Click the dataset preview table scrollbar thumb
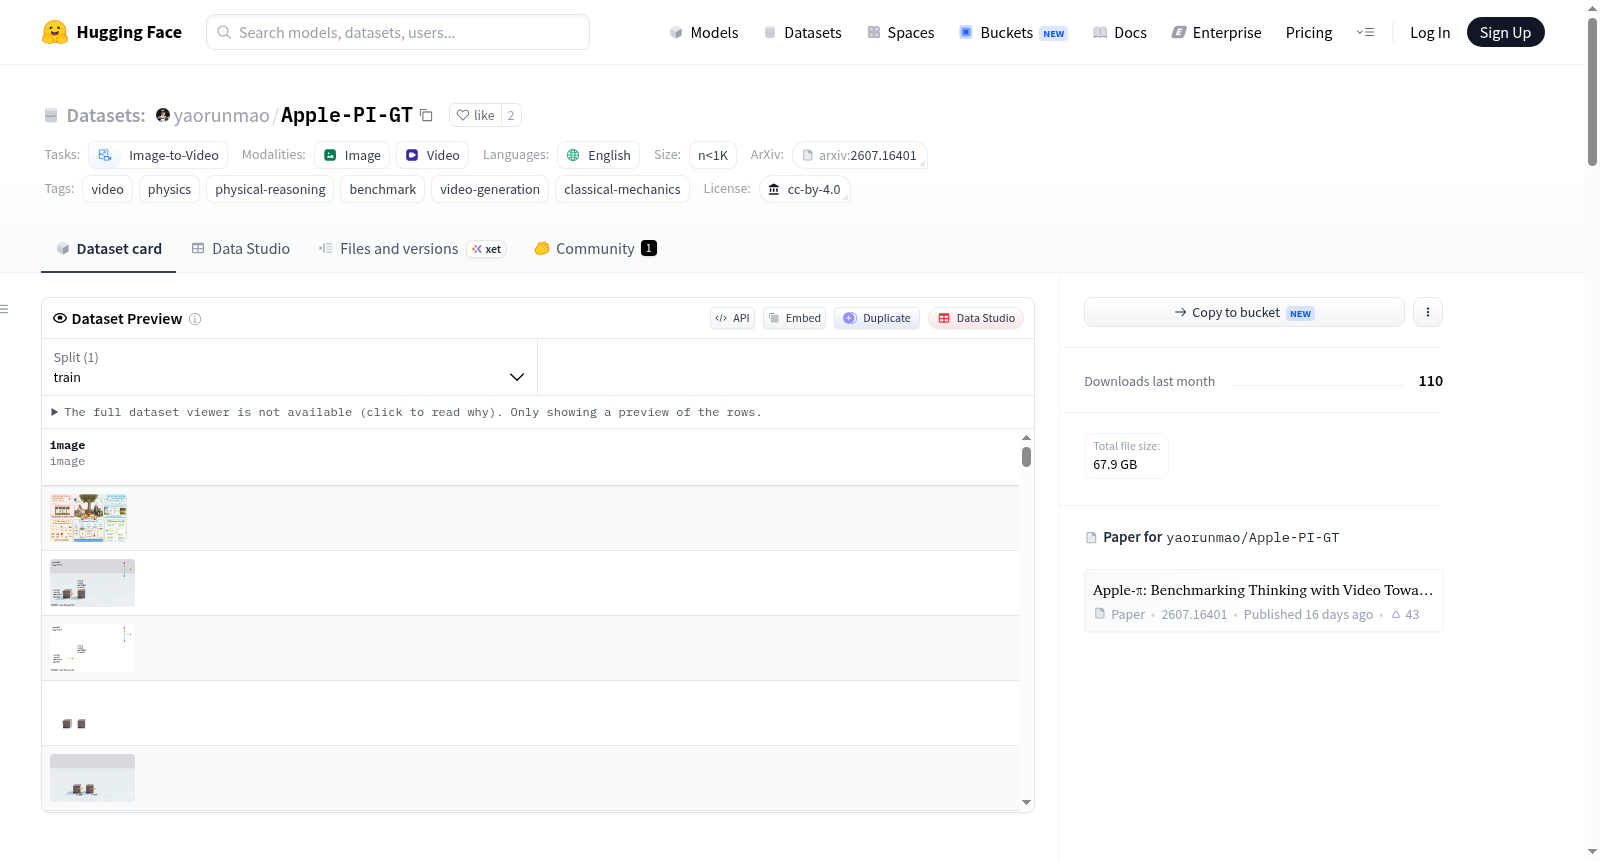The image size is (1600, 861). coord(1026,457)
